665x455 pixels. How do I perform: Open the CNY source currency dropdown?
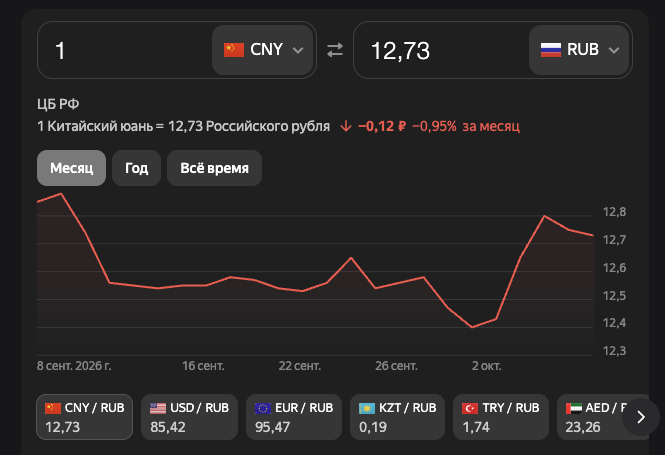tap(263, 50)
